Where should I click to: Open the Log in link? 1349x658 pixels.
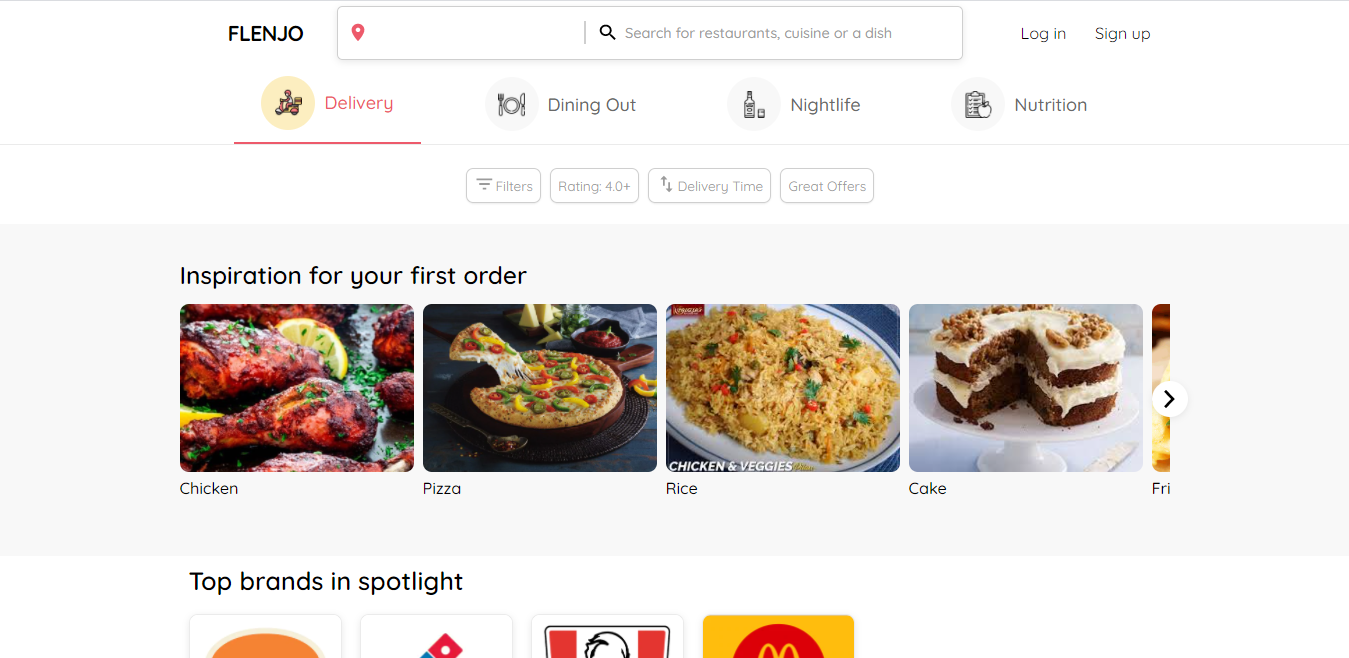tap(1043, 33)
